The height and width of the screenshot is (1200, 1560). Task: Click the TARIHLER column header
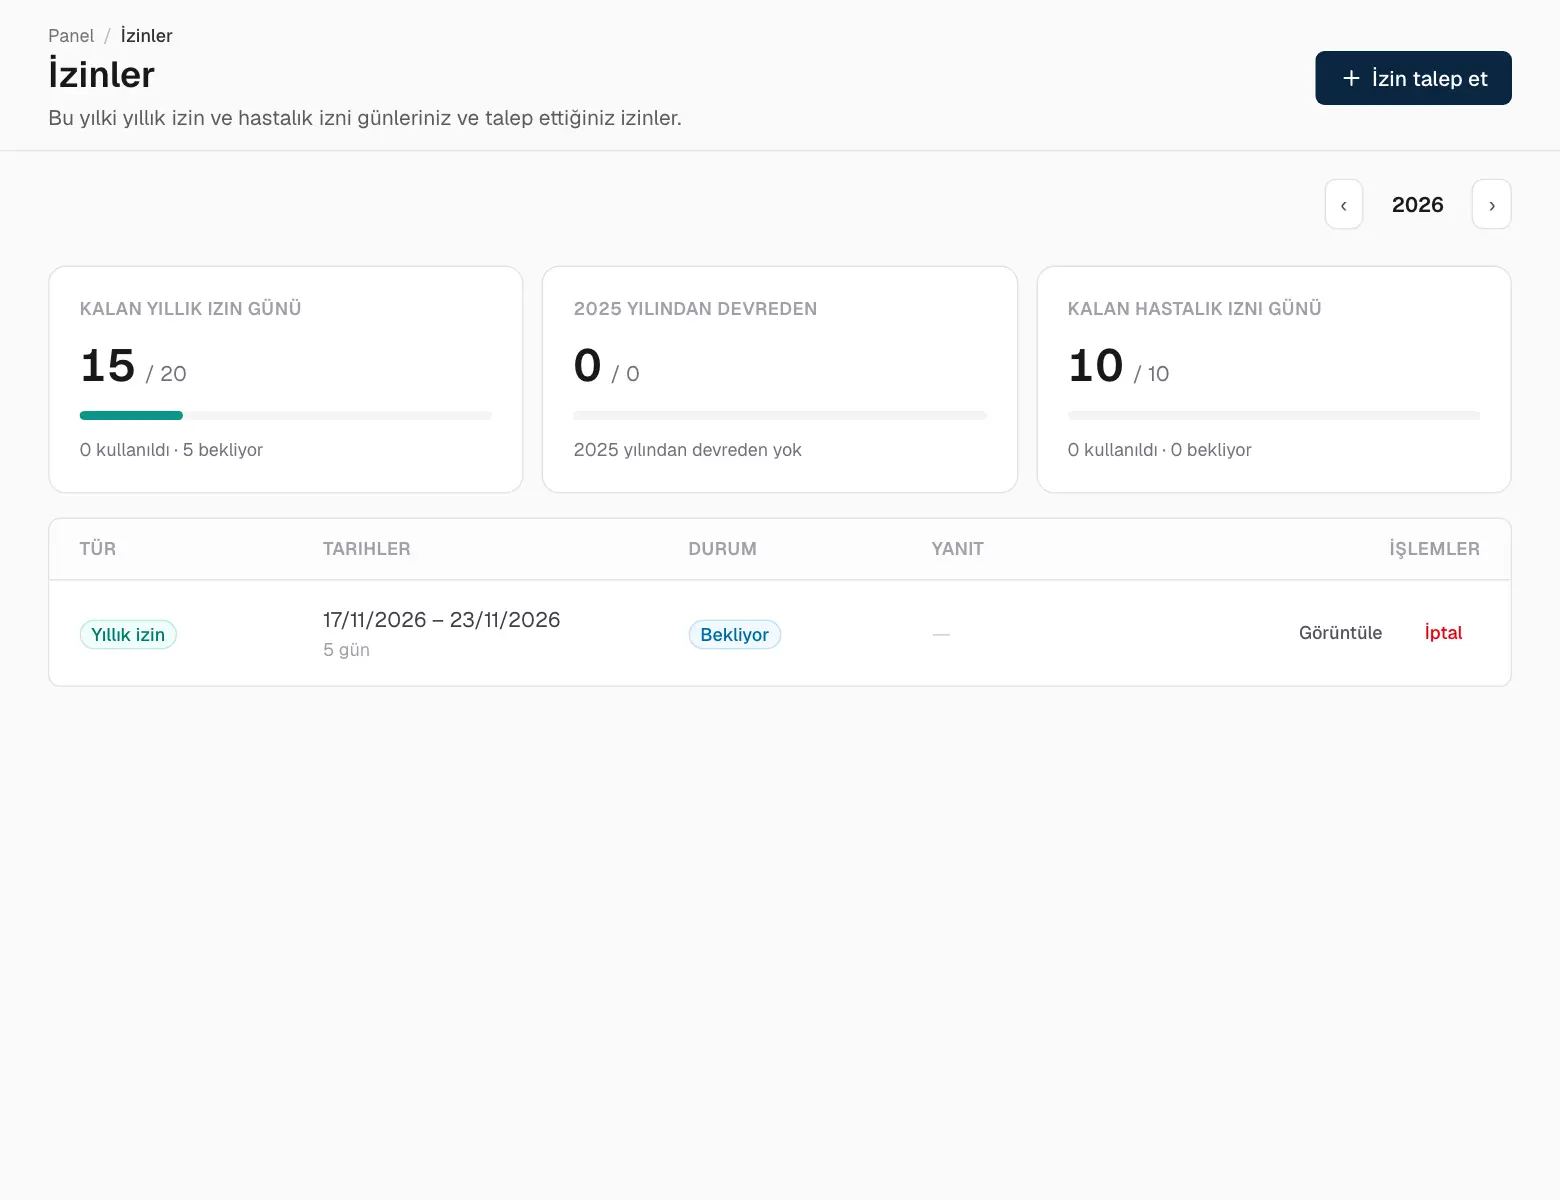tap(366, 549)
